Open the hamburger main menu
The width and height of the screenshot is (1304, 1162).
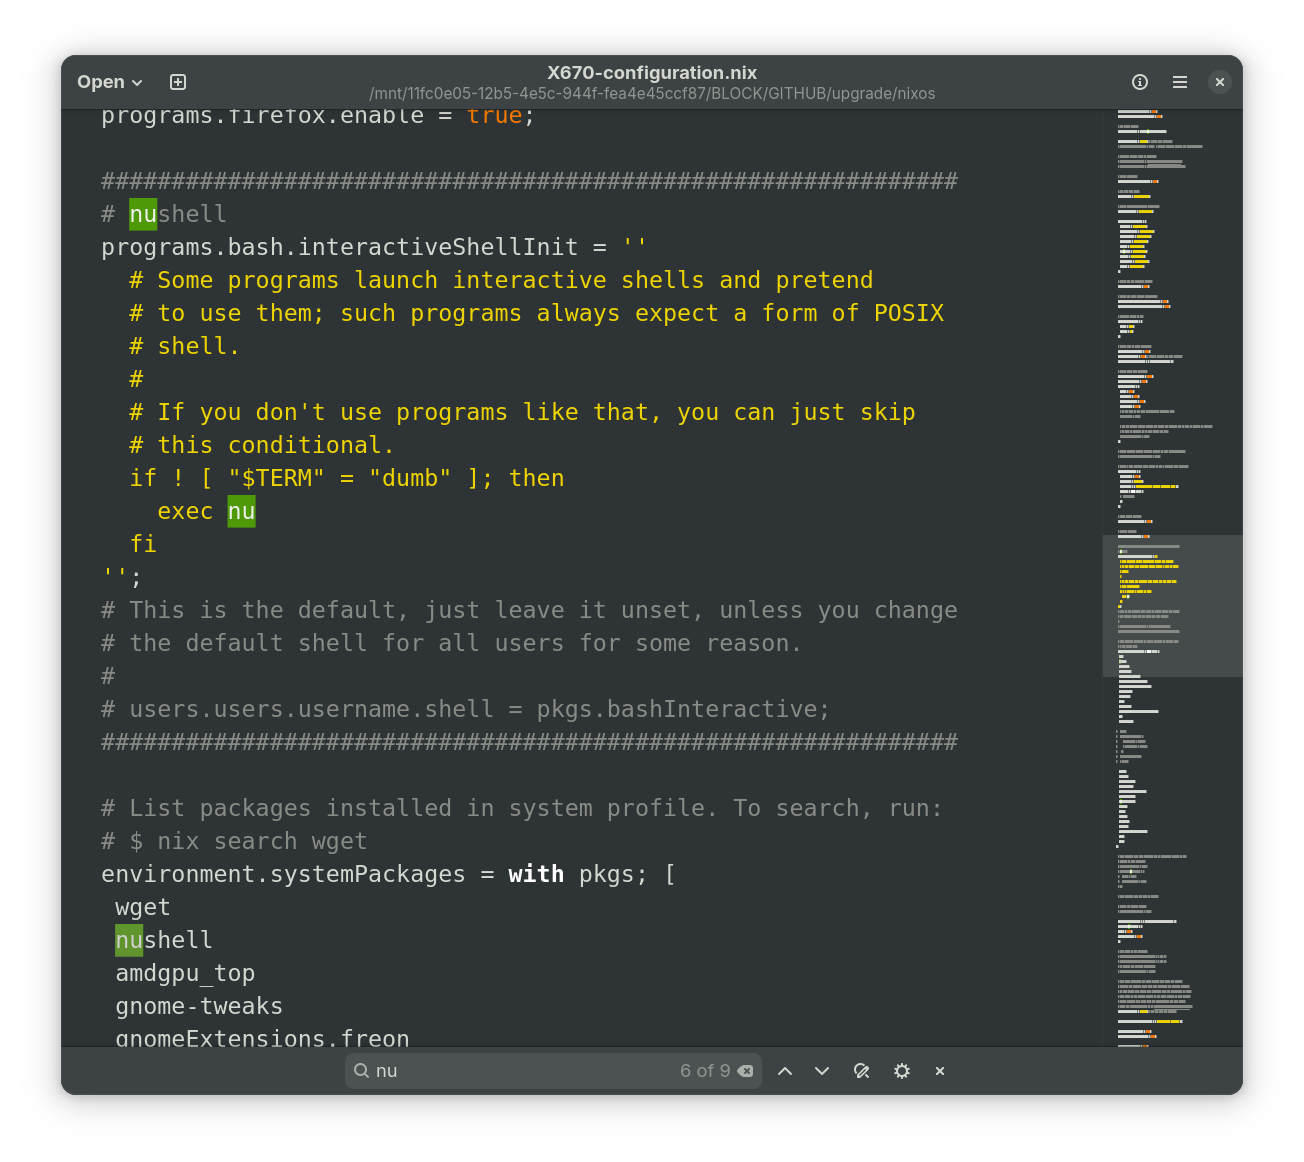pyautogui.click(x=1180, y=82)
